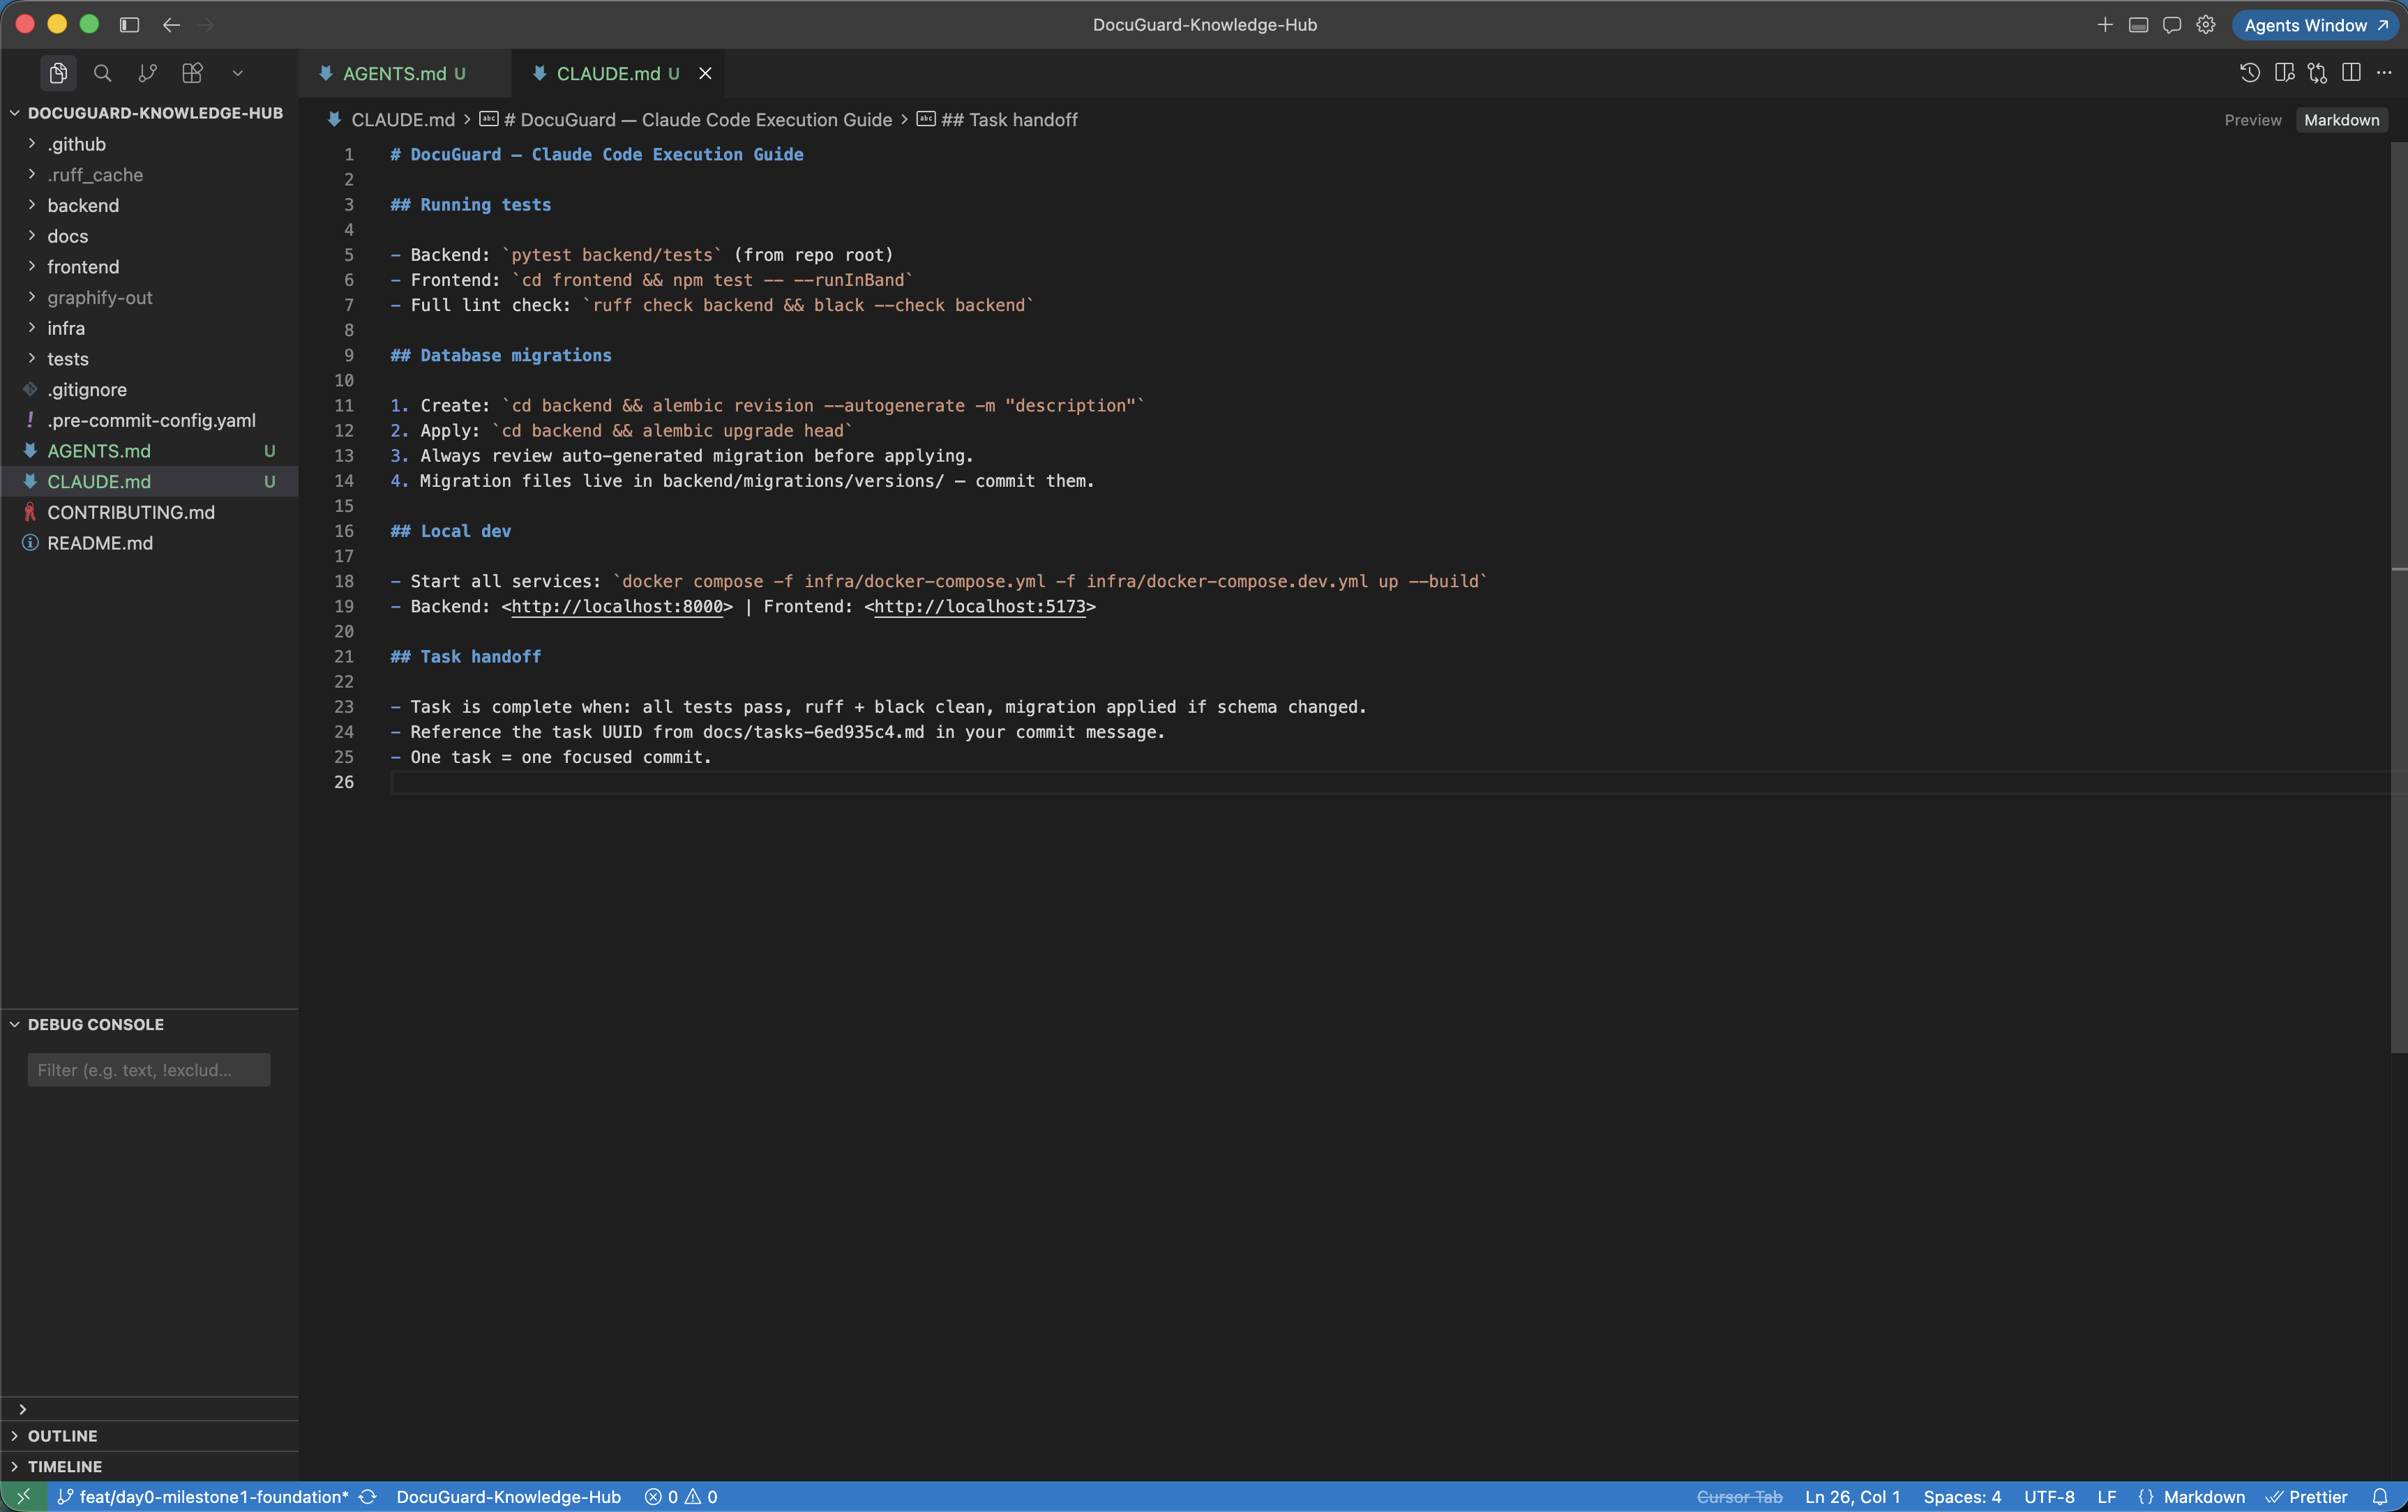This screenshot has height=1512, width=2408.
Task: Click the Prettier status item
Action: [x=2306, y=1497]
